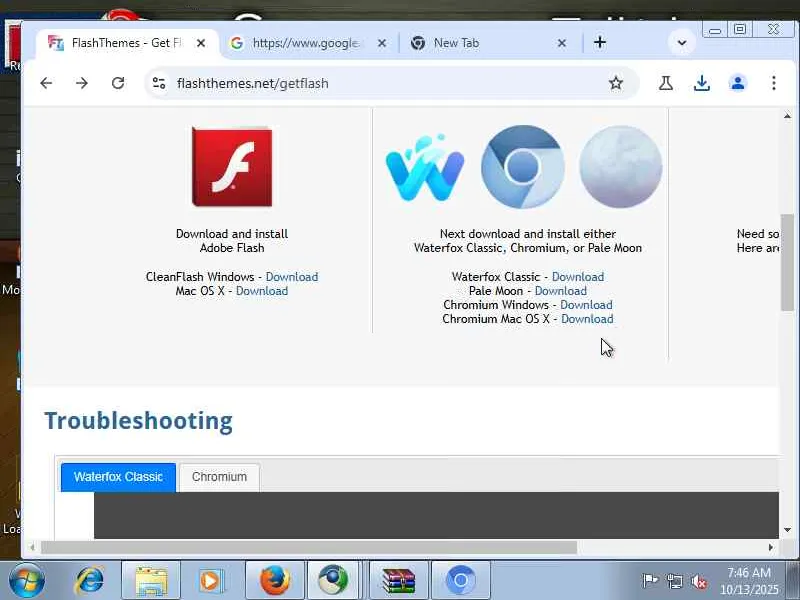Download CleanFlash for Windows

292,277
